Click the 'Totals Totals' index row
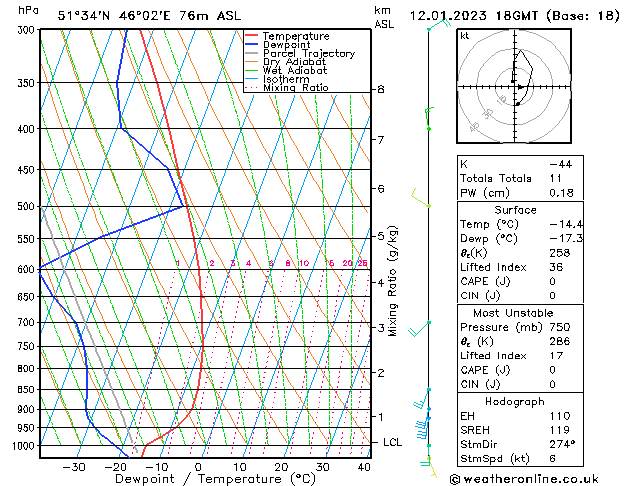Image resolution: width=629 pixels, height=486 pixels. pyautogui.click(x=520, y=178)
